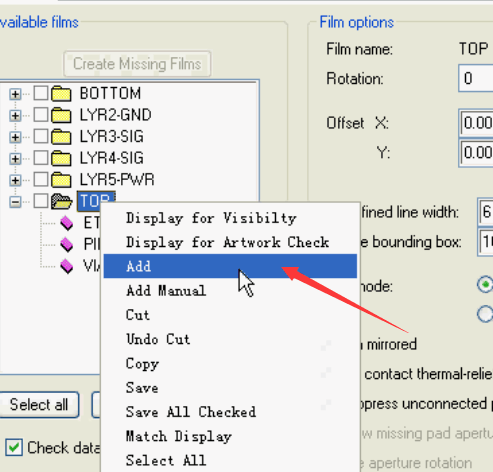
Task: Check the LYR5-PWR film checkbox
Action: [41, 180]
